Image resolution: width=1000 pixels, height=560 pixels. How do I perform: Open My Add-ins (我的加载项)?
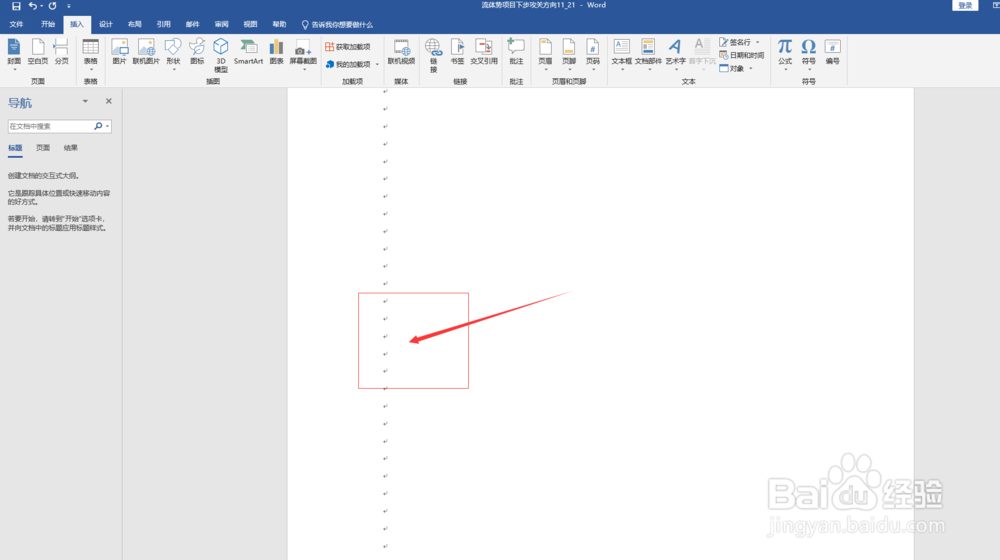(x=351, y=64)
